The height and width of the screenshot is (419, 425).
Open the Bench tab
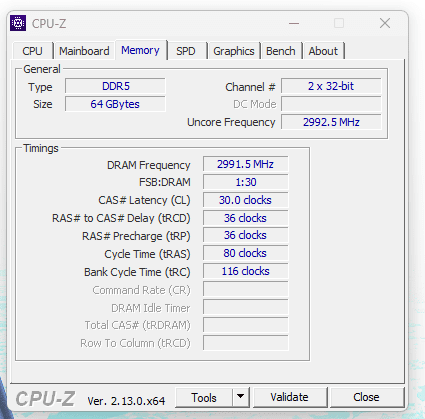tap(281, 51)
